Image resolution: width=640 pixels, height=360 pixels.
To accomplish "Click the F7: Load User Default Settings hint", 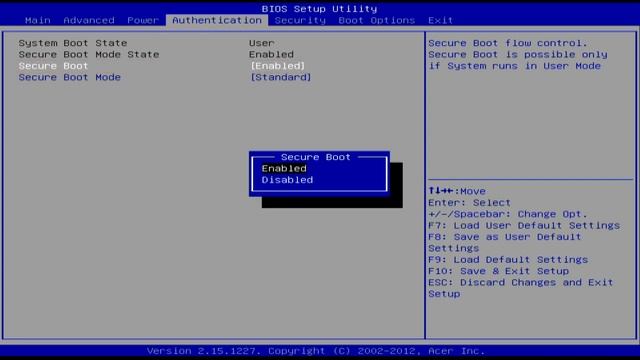I will tap(524, 225).
